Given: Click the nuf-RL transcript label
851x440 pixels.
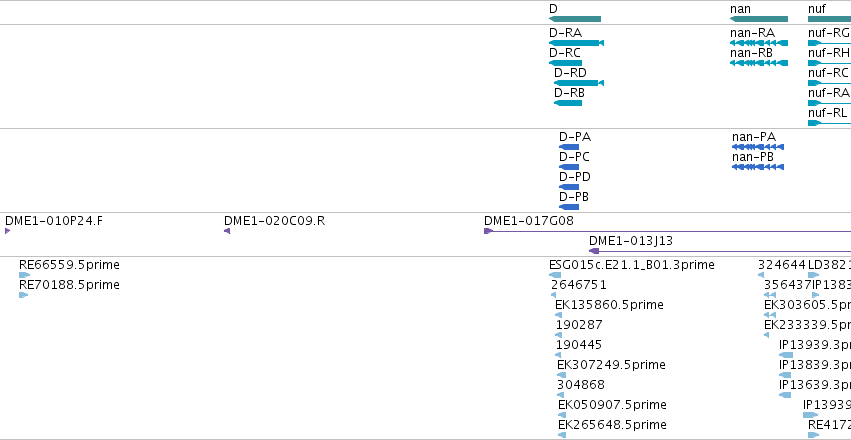Looking at the screenshot, I should [828, 113].
